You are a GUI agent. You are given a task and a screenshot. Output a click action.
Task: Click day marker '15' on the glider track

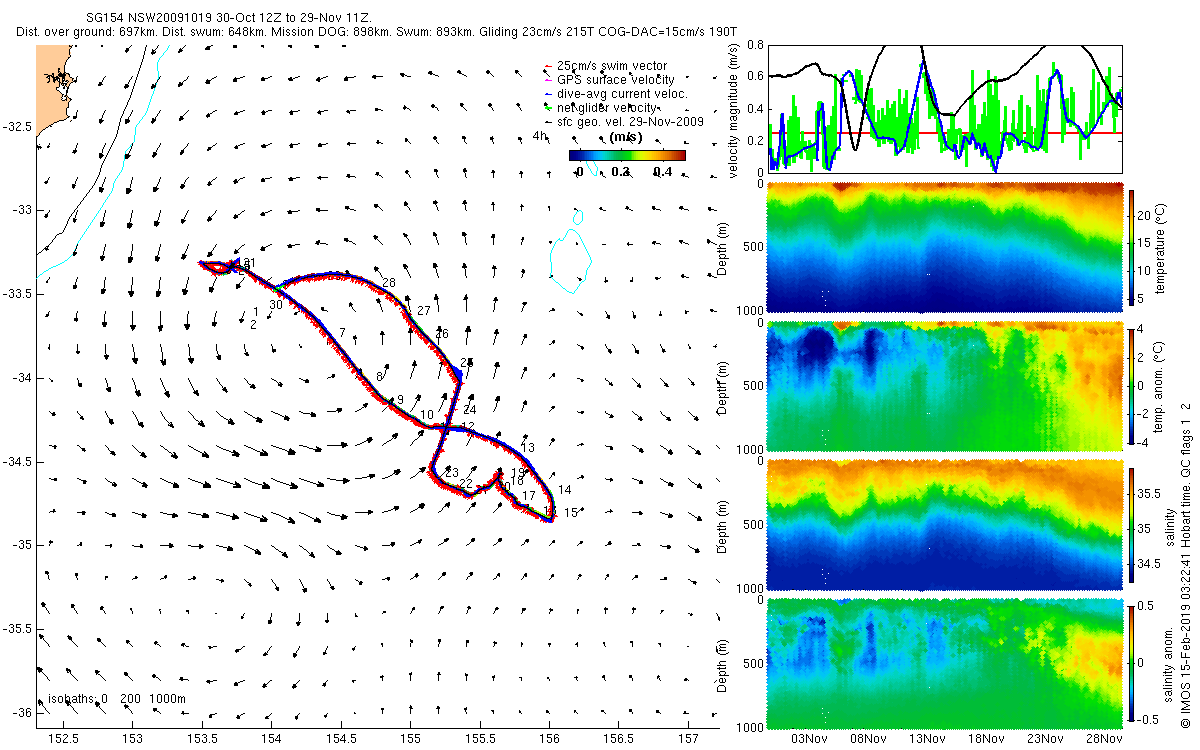click(x=571, y=513)
